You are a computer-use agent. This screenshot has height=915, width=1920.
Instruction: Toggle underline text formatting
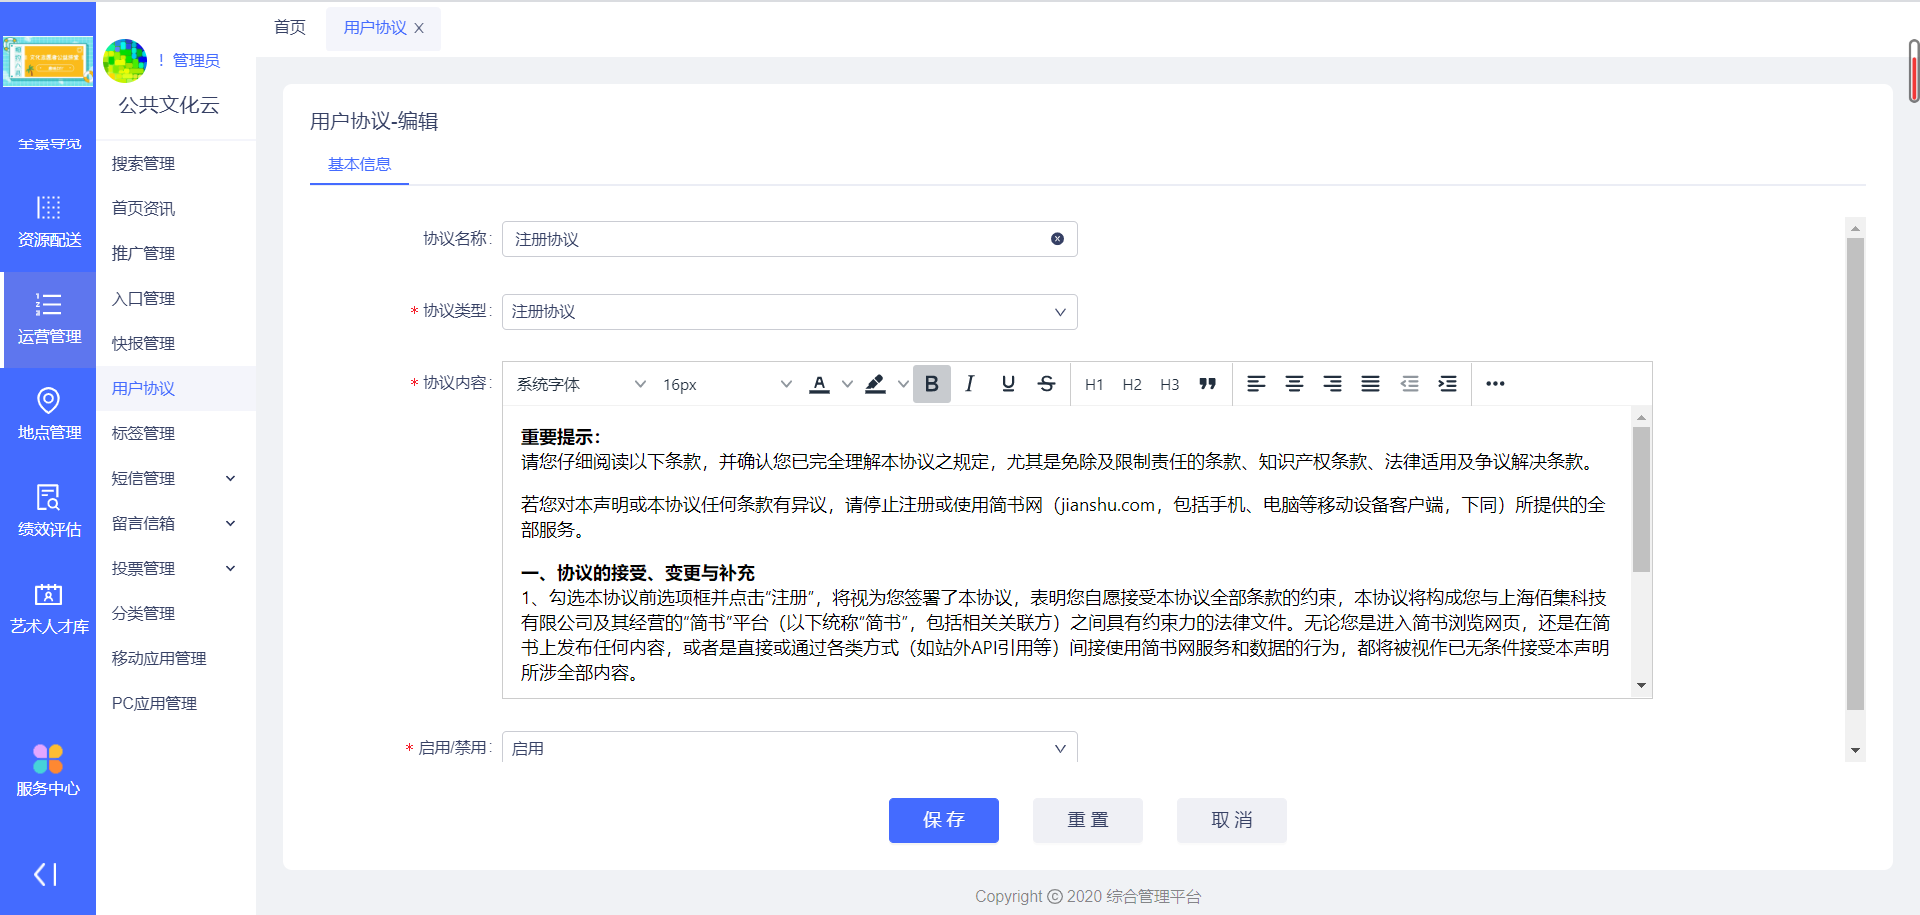pyautogui.click(x=1008, y=384)
